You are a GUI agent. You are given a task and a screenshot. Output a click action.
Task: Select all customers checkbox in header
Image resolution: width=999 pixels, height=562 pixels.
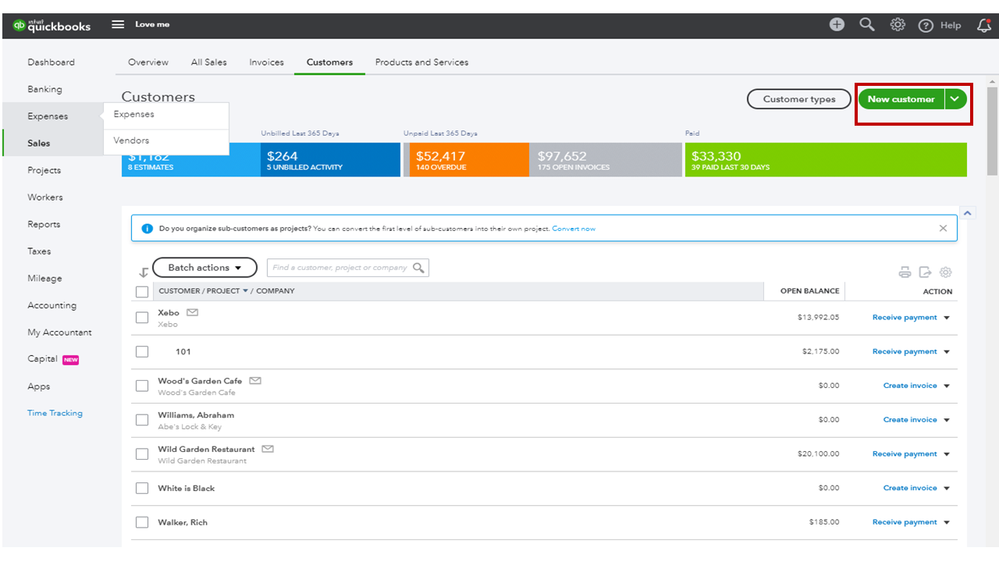[x=142, y=292]
